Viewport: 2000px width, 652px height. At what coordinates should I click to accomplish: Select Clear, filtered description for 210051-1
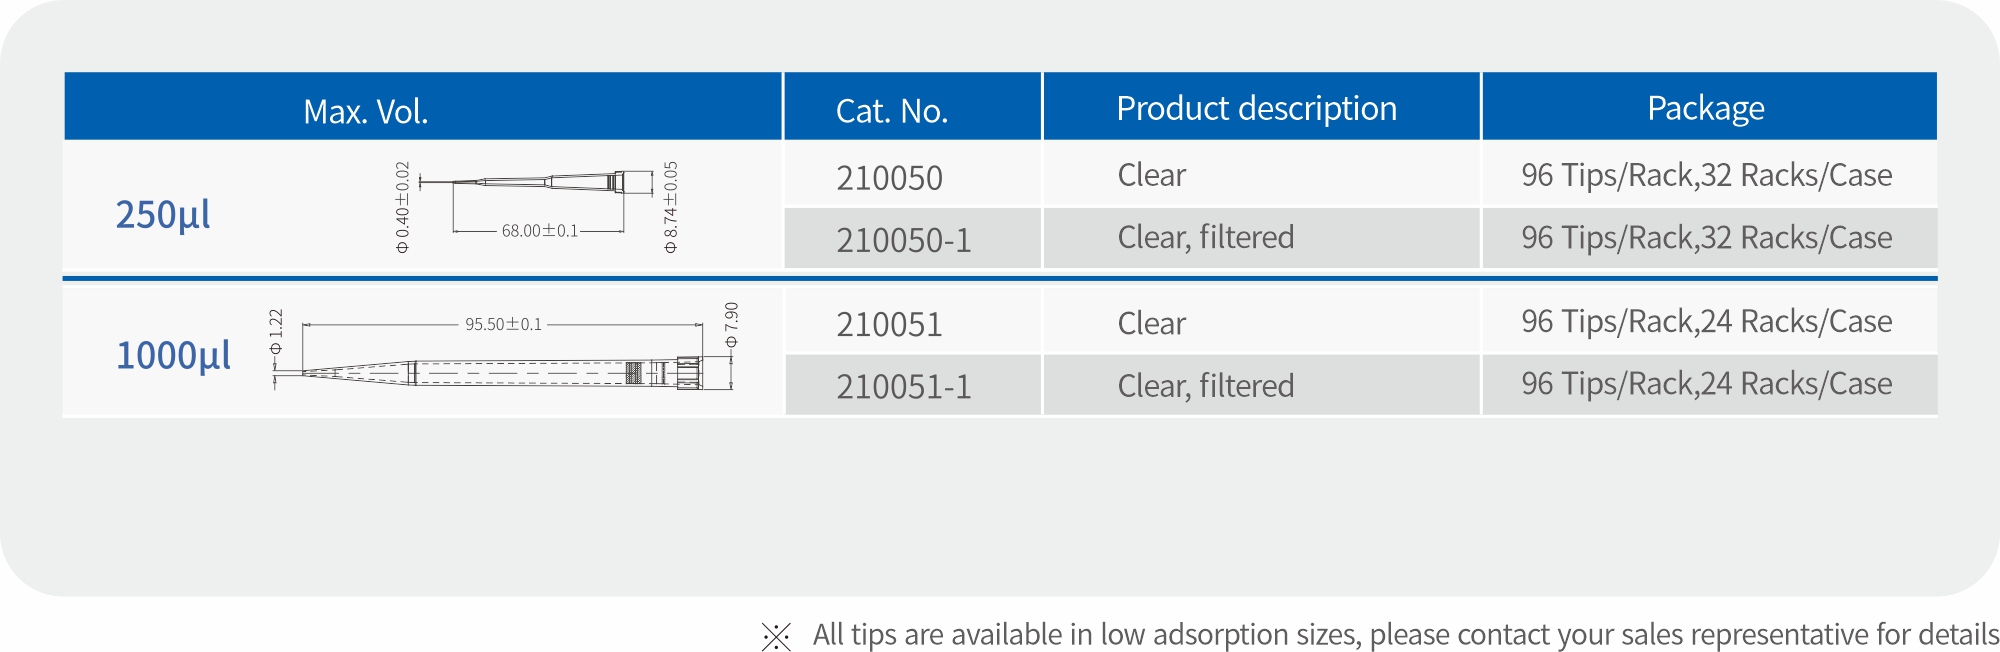pyautogui.click(x=1205, y=385)
